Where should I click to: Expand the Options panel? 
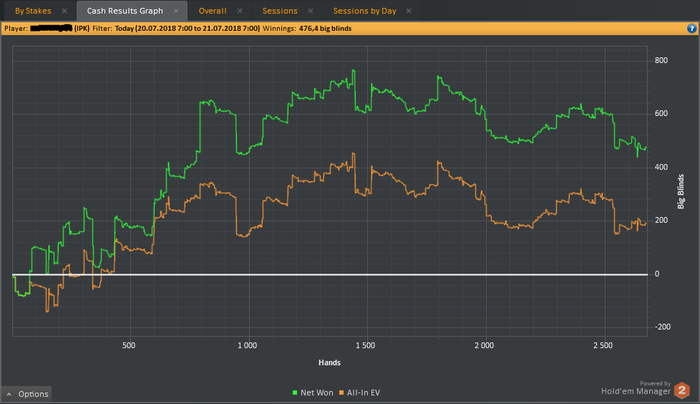click(x=27, y=394)
